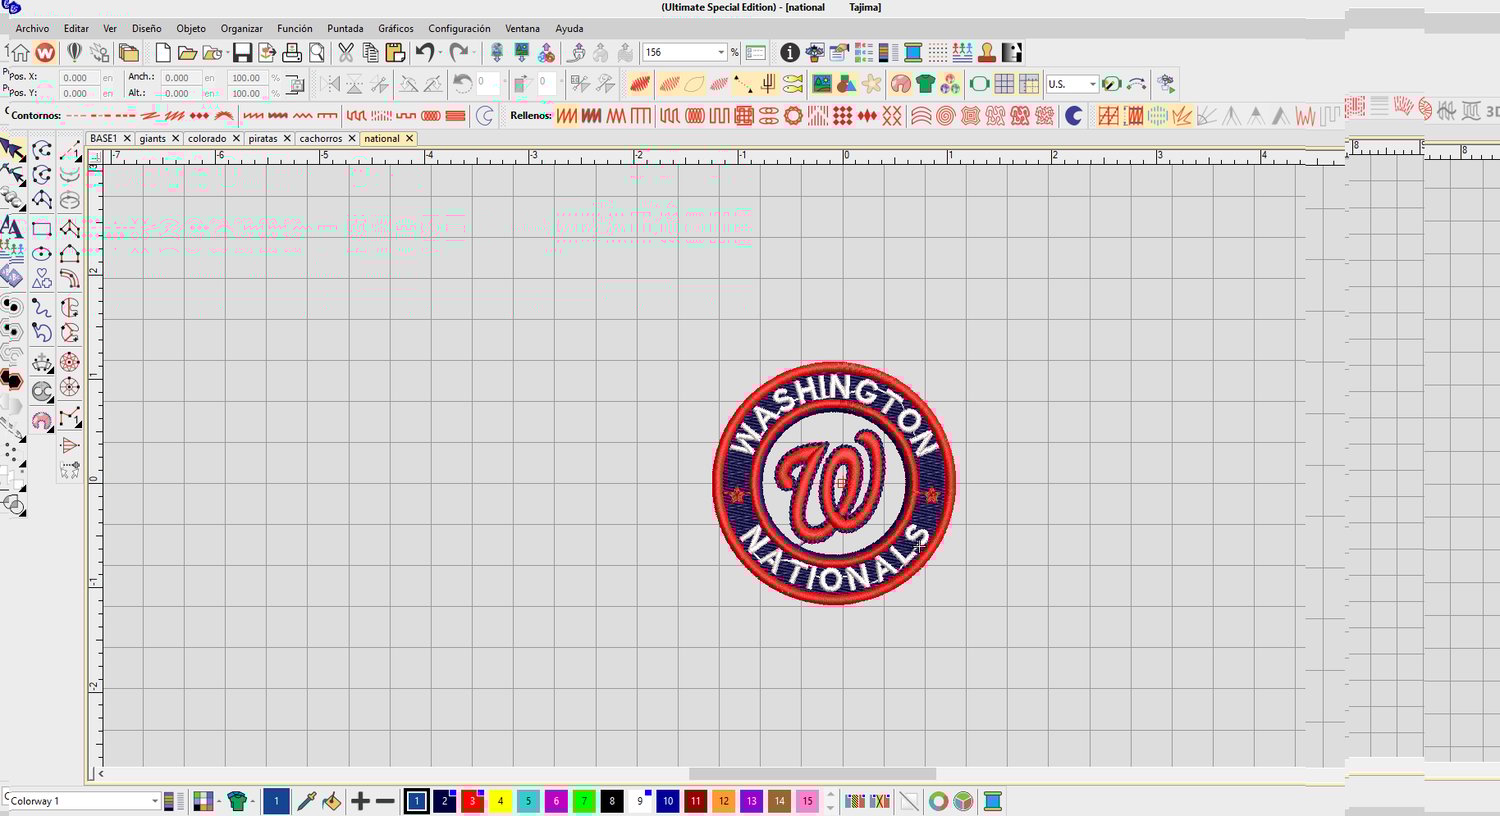Viewport: 1500px width, 816px height.
Task: Show the garment T-shirt product icon
Action: [x=925, y=84]
